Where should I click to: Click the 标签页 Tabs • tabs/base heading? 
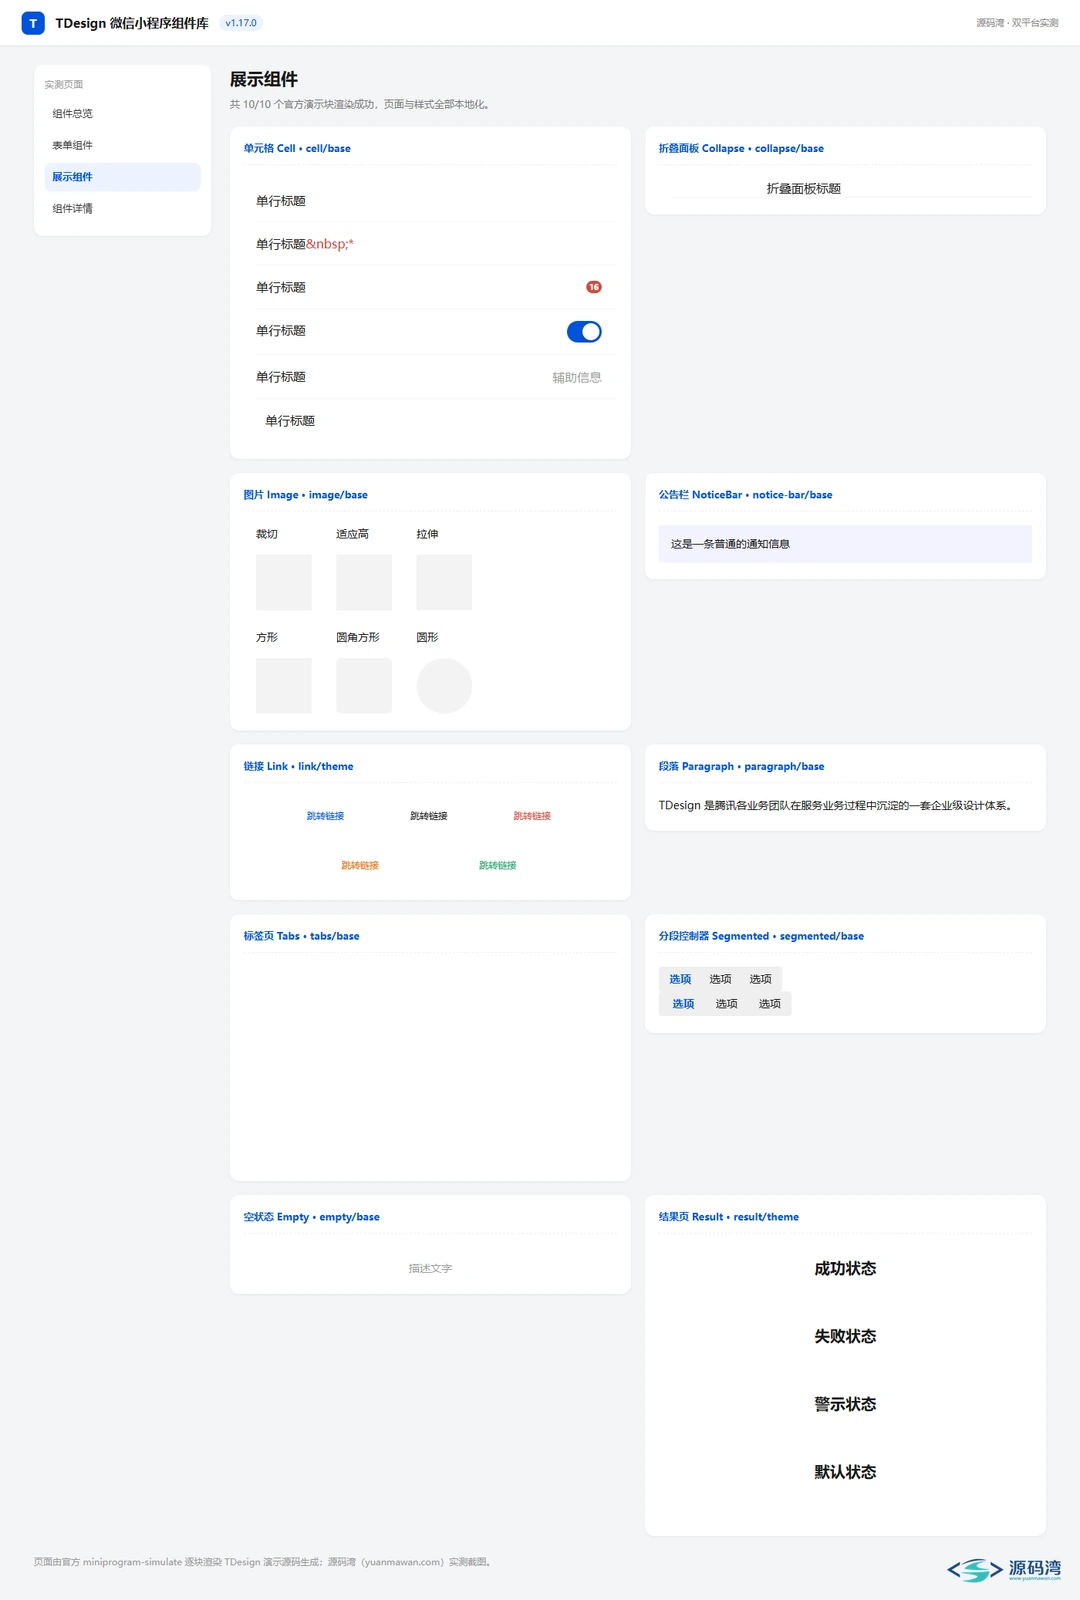pyautogui.click(x=301, y=937)
